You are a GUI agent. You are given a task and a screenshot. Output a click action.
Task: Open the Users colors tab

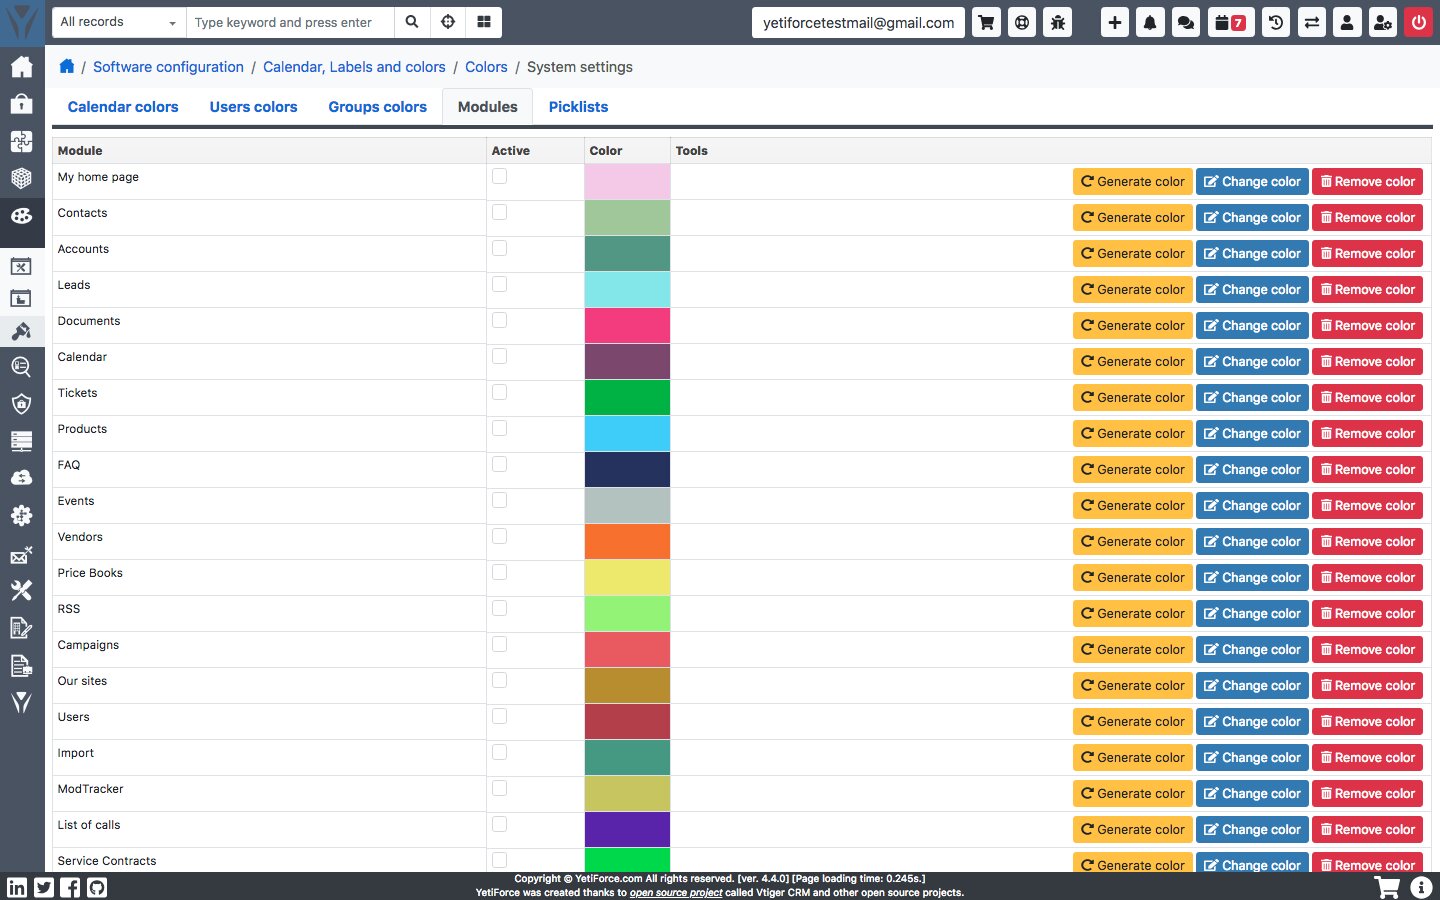coord(253,107)
